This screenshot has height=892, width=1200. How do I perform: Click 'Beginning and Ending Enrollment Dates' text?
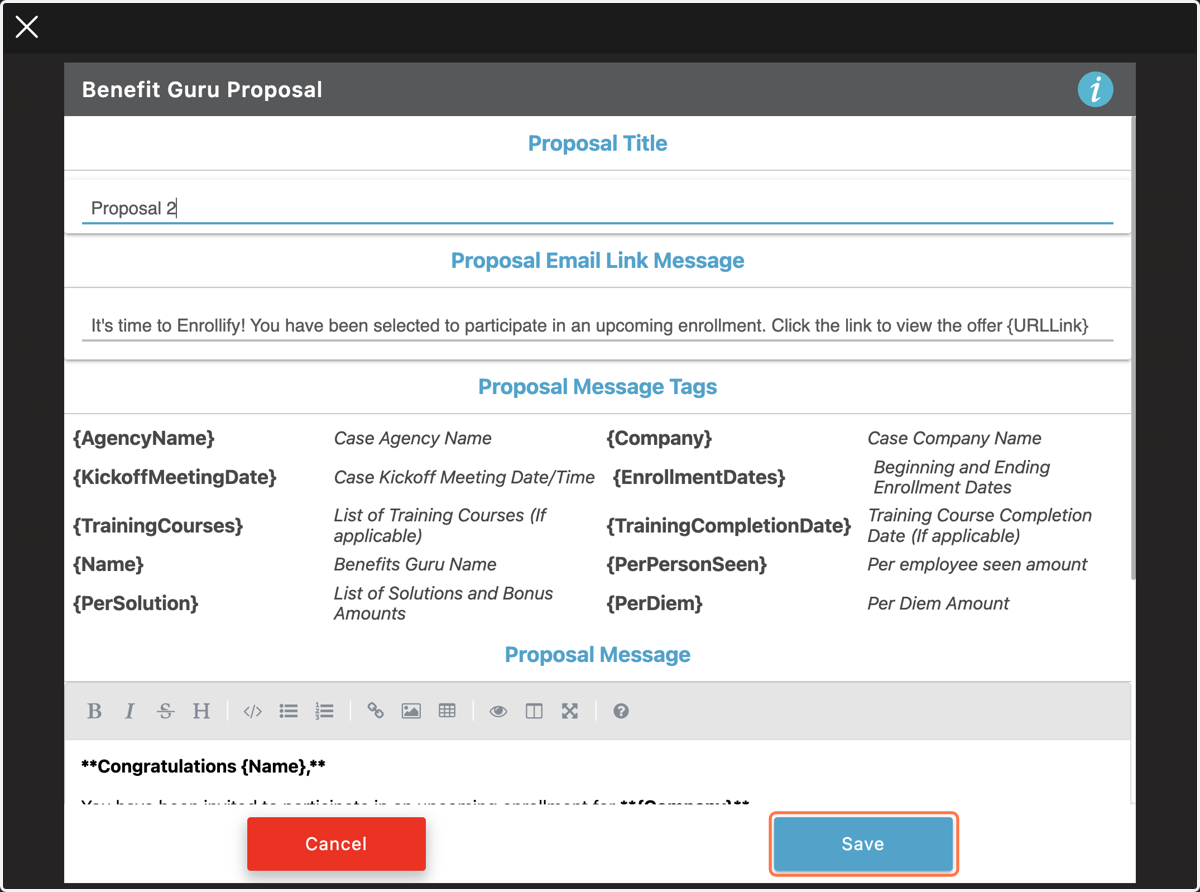pyautogui.click(x=962, y=477)
